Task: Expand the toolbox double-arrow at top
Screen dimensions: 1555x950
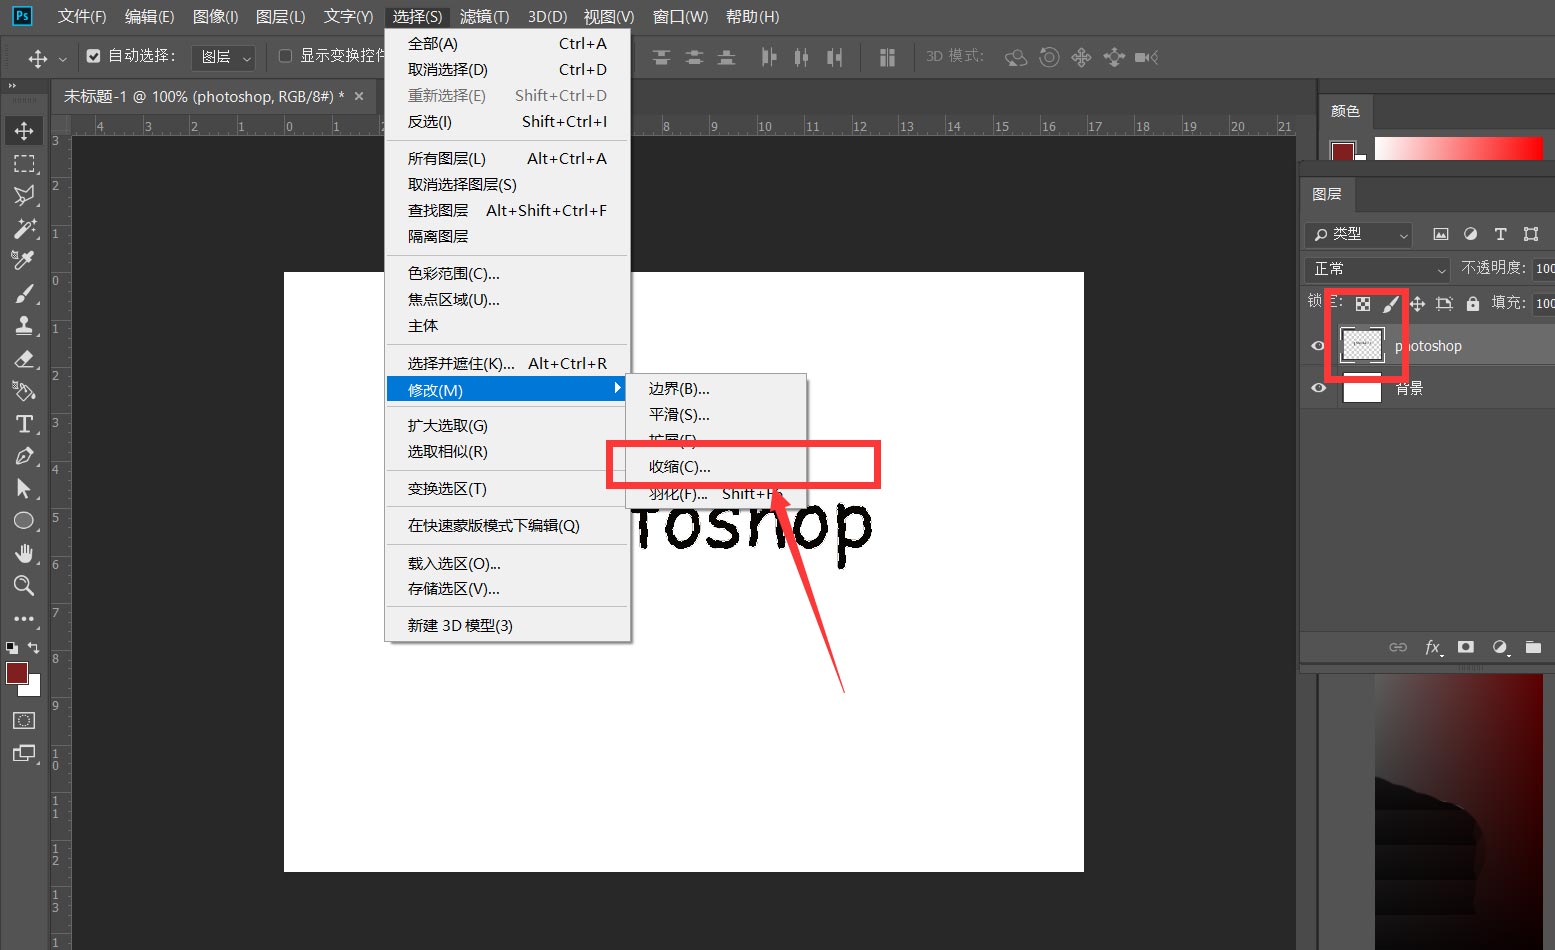Action: pos(13,86)
